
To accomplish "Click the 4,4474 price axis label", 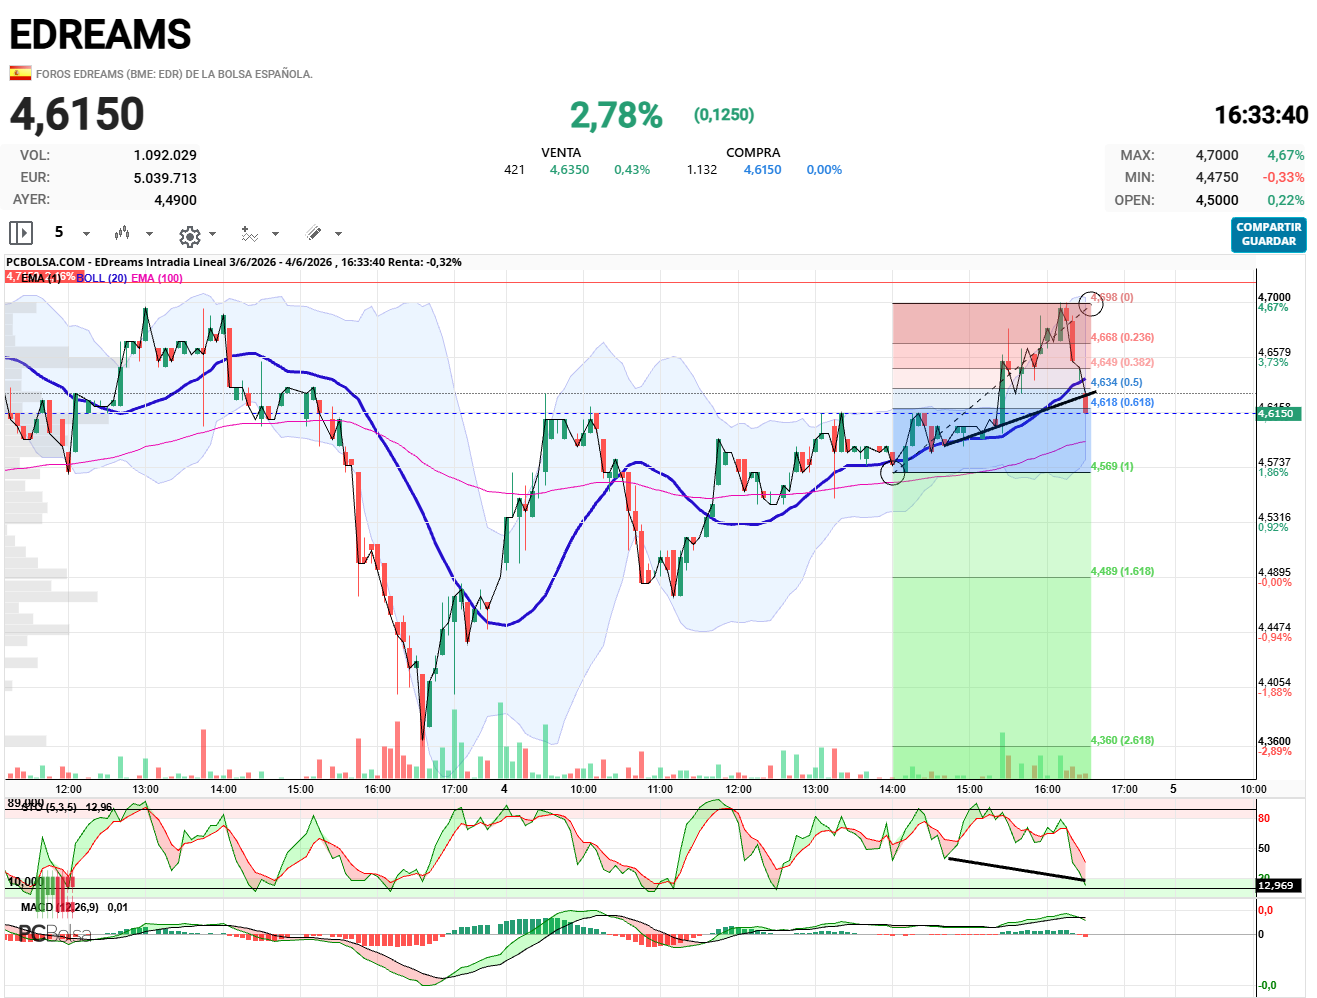I will click(1274, 627).
